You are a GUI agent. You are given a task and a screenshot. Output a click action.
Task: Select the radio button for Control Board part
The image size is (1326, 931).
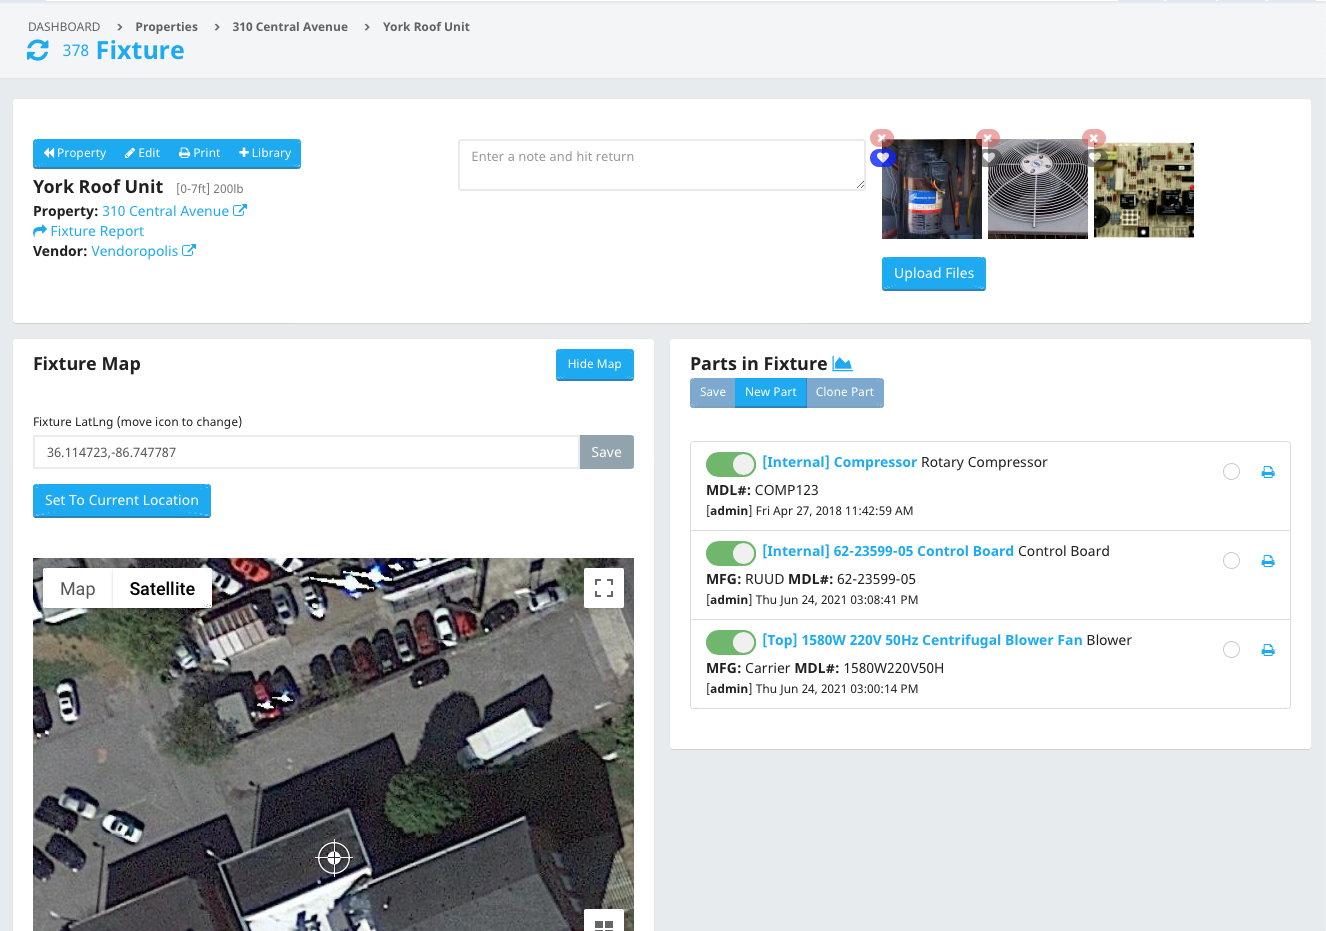coord(1231,561)
